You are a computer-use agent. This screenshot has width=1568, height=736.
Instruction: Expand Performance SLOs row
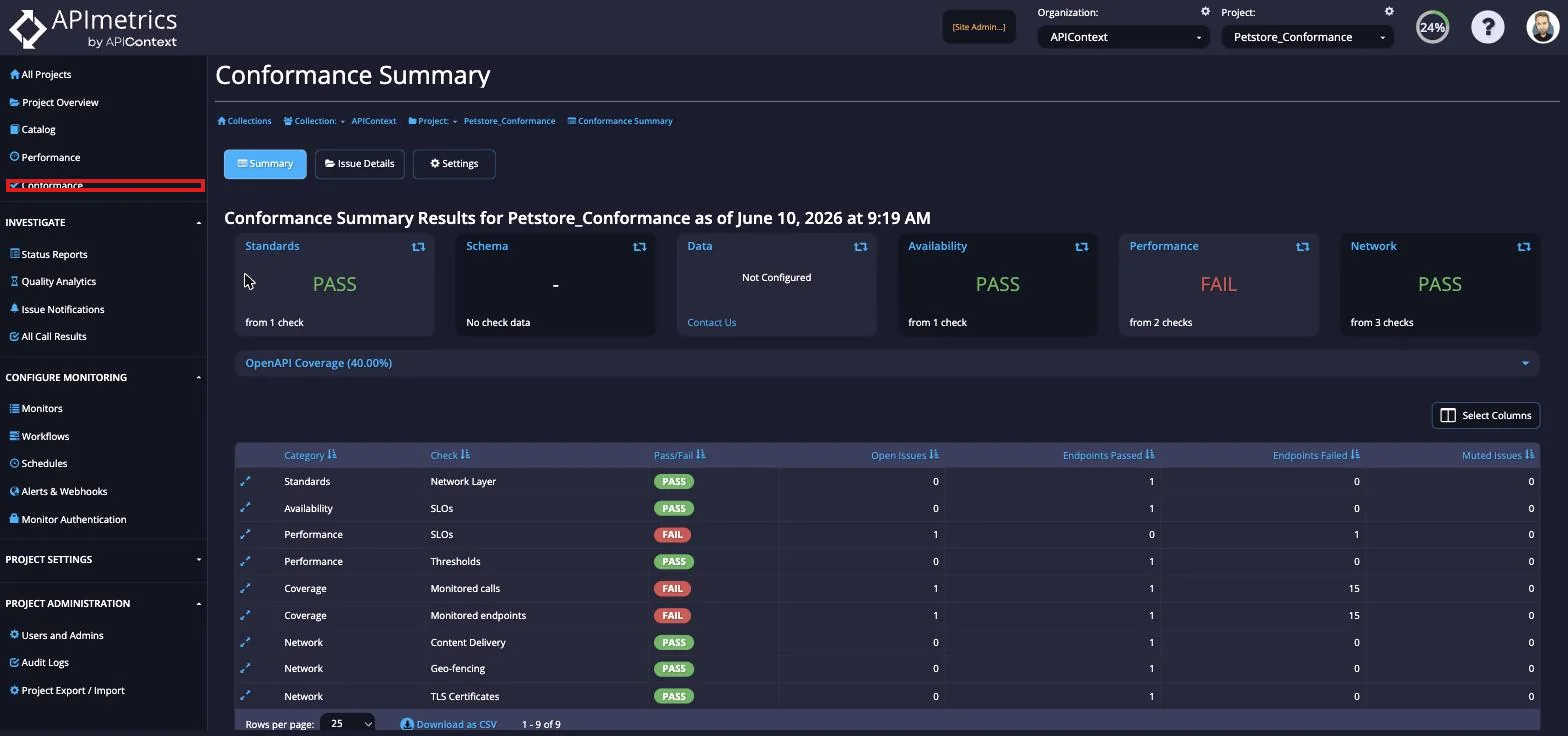(x=245, y=534)
